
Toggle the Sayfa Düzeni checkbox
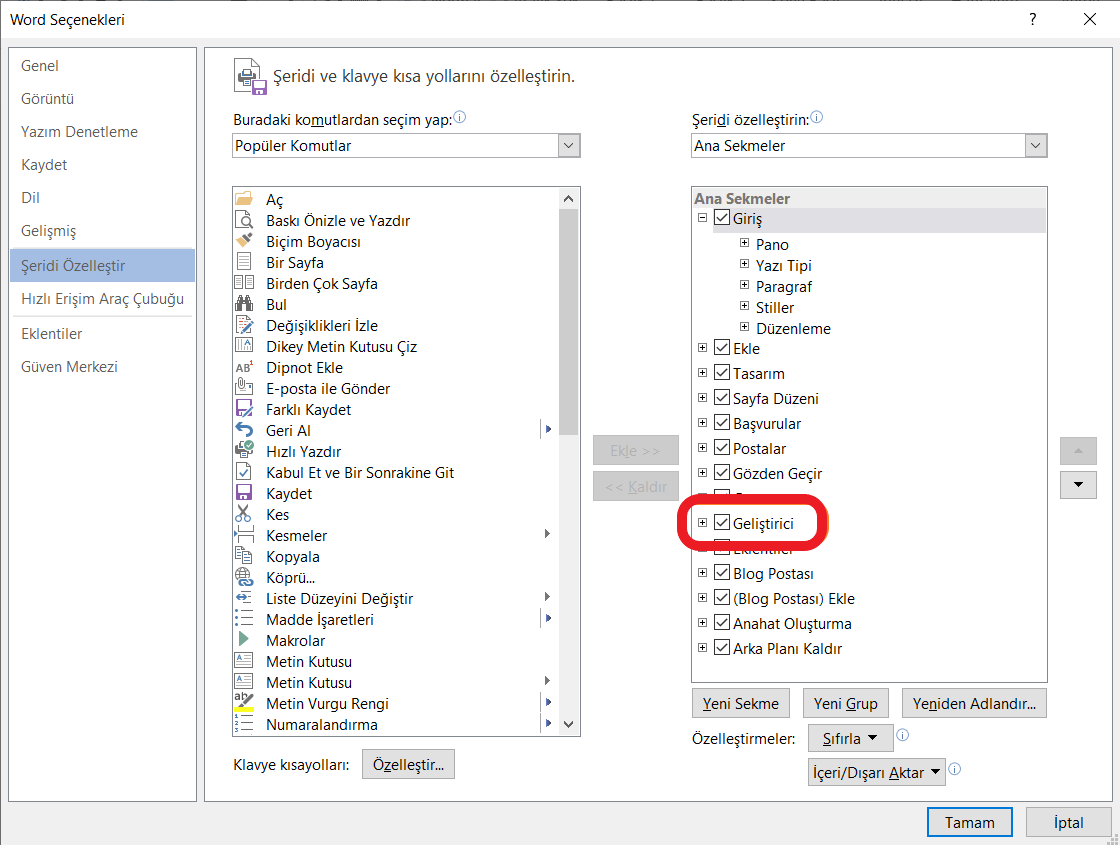pyautogui.click(x=722, y=398)
